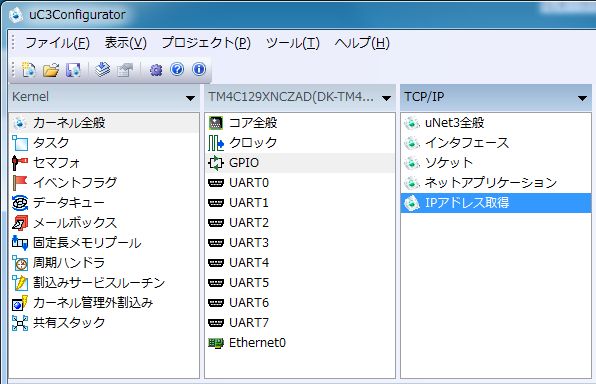This screenshot has height=384, width=596.
Task: Click the タスク item icon
Action: tap(20, 143)
